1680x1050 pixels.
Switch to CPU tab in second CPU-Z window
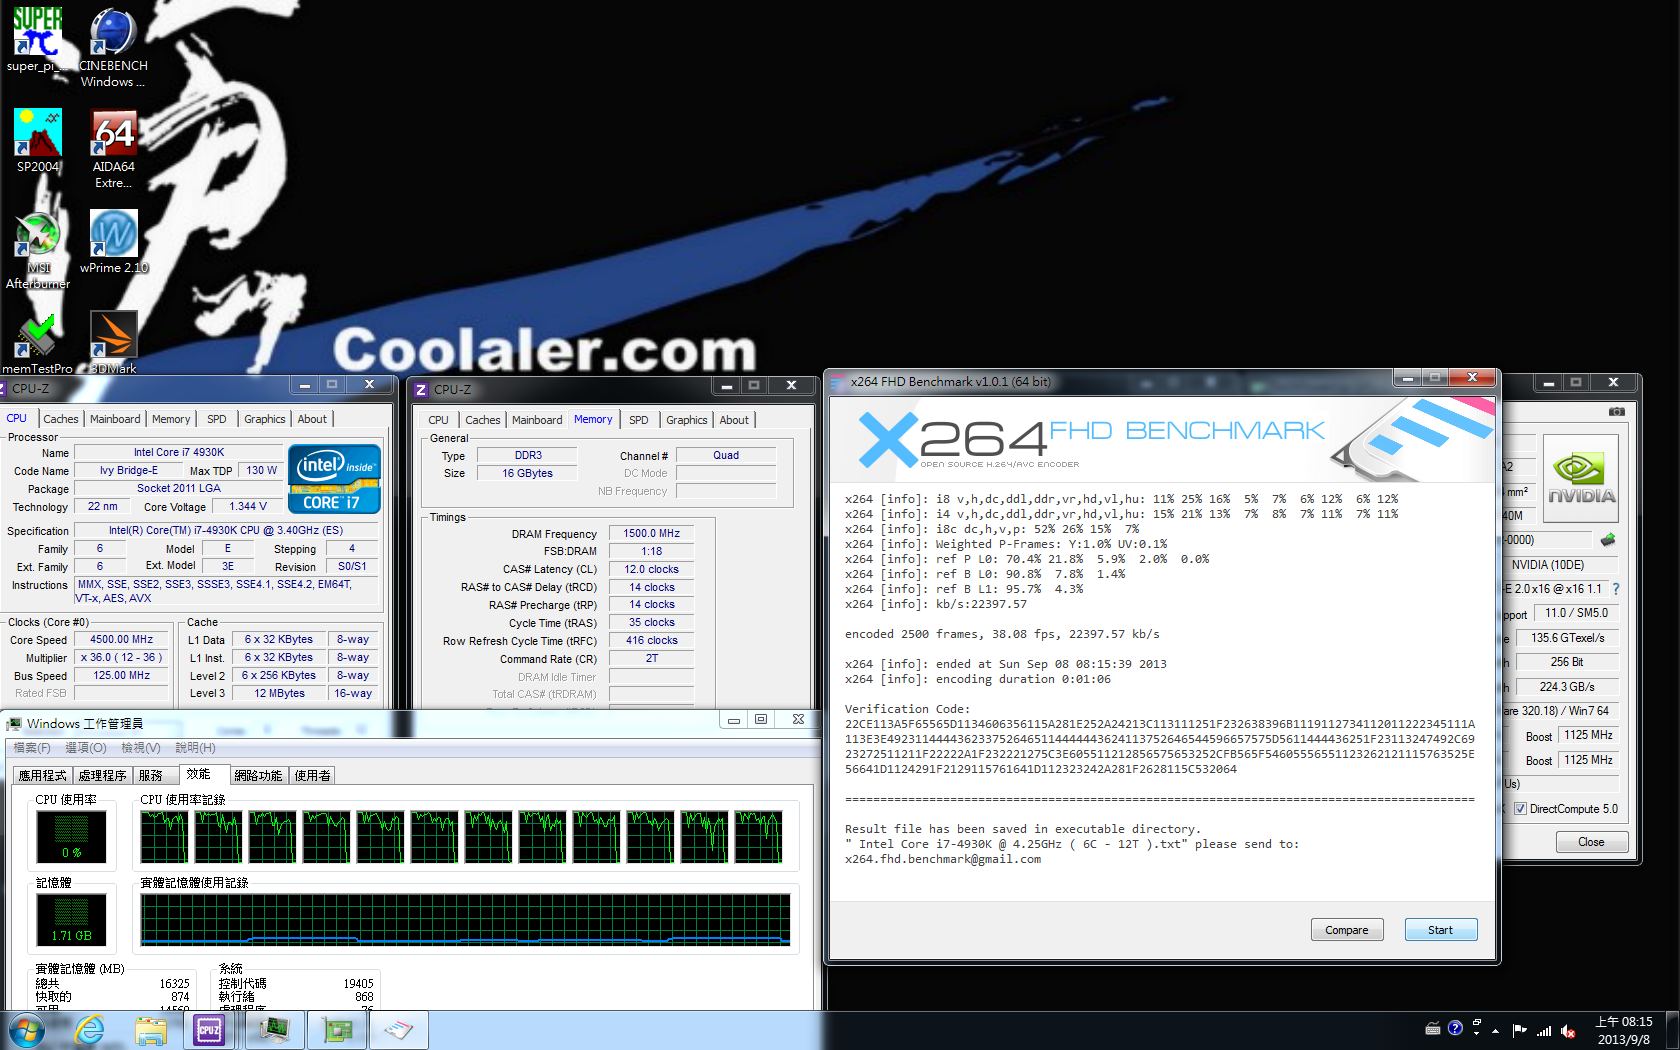(x=438, y=420)
